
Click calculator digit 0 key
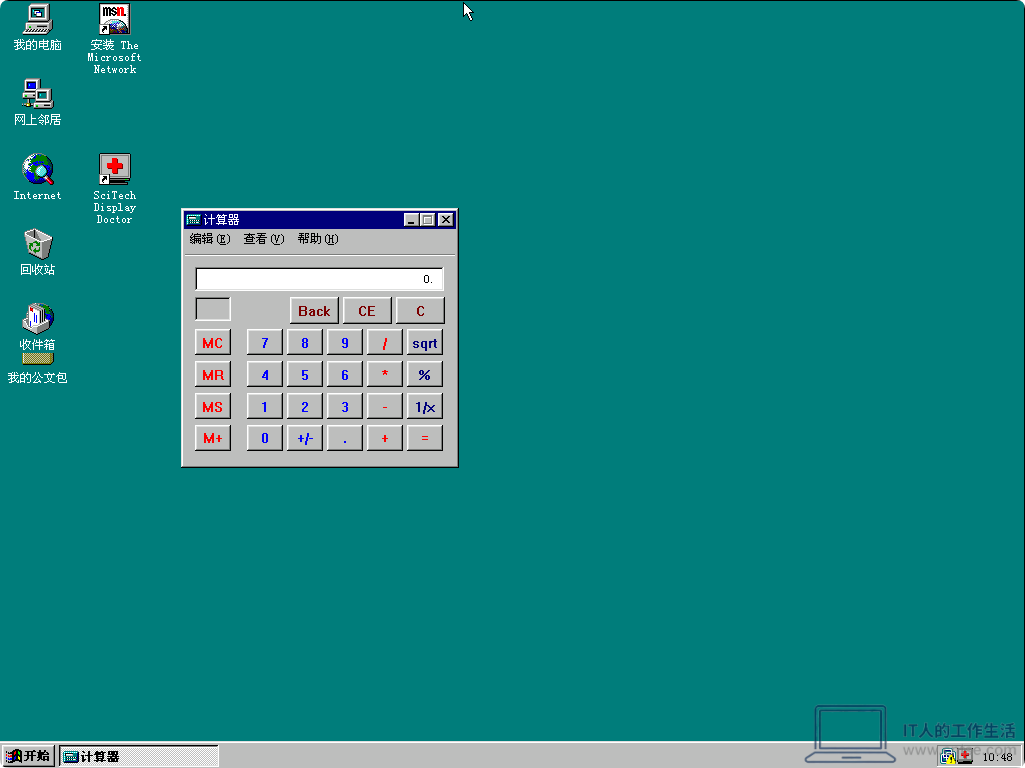point(265,438)
